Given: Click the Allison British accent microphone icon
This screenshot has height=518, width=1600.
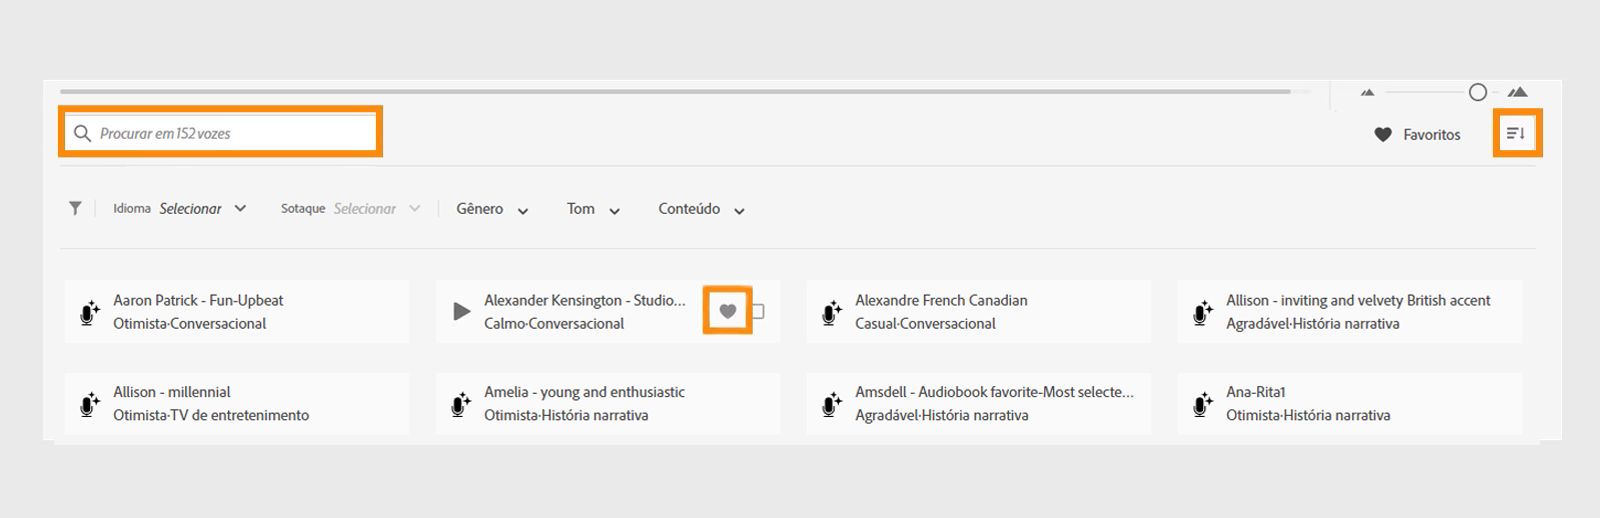Looking at the screenshot, I should 1203,312.
